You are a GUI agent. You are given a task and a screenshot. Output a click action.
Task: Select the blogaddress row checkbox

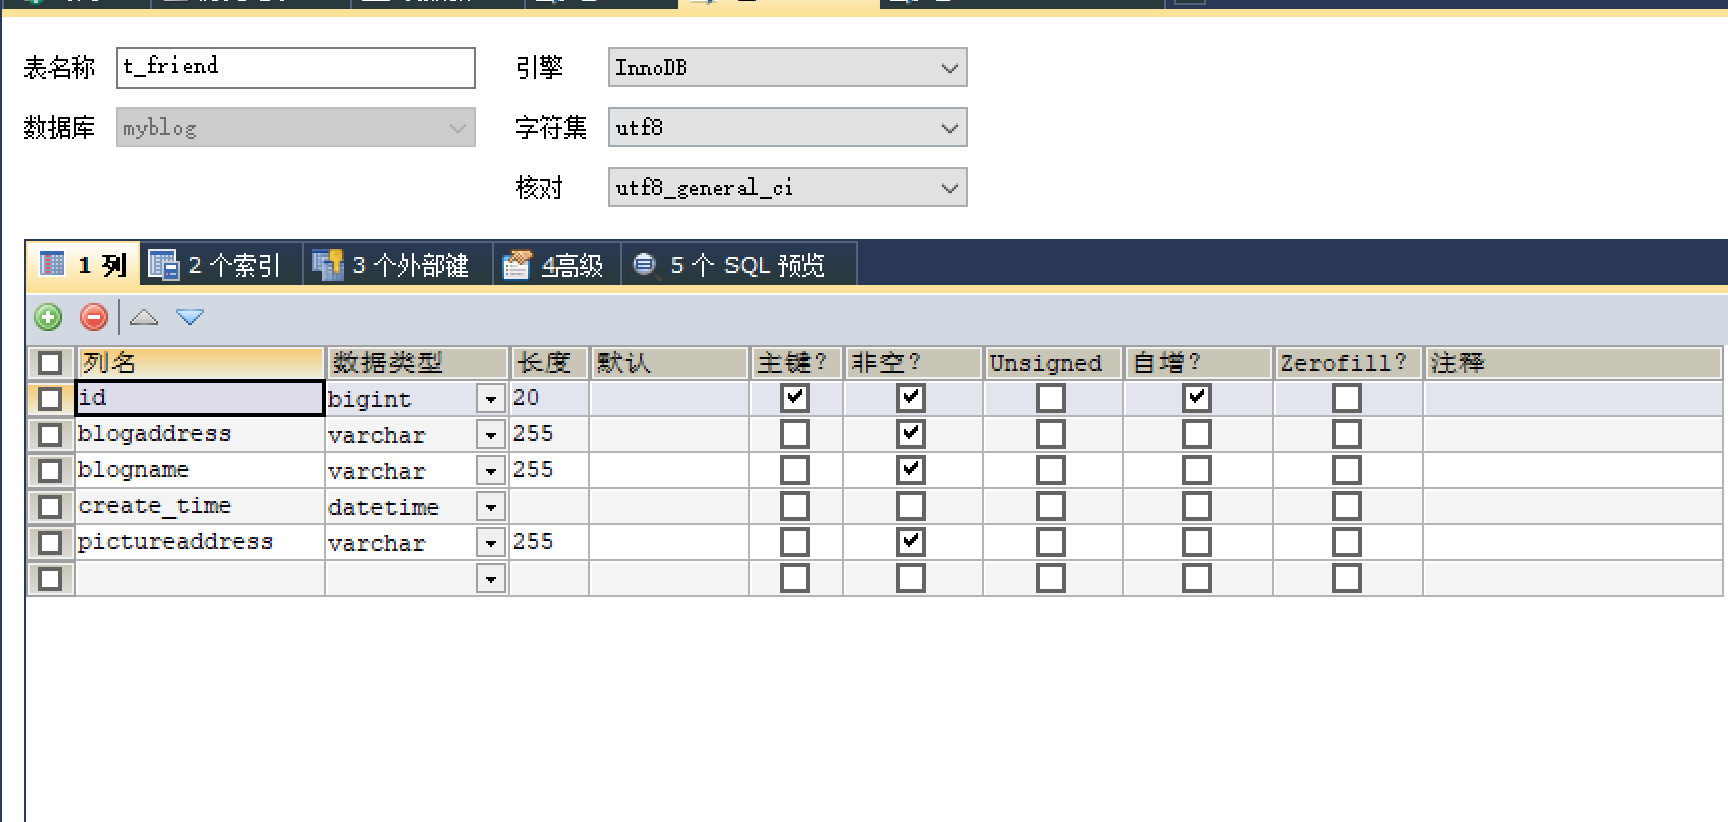pos(50,434)
